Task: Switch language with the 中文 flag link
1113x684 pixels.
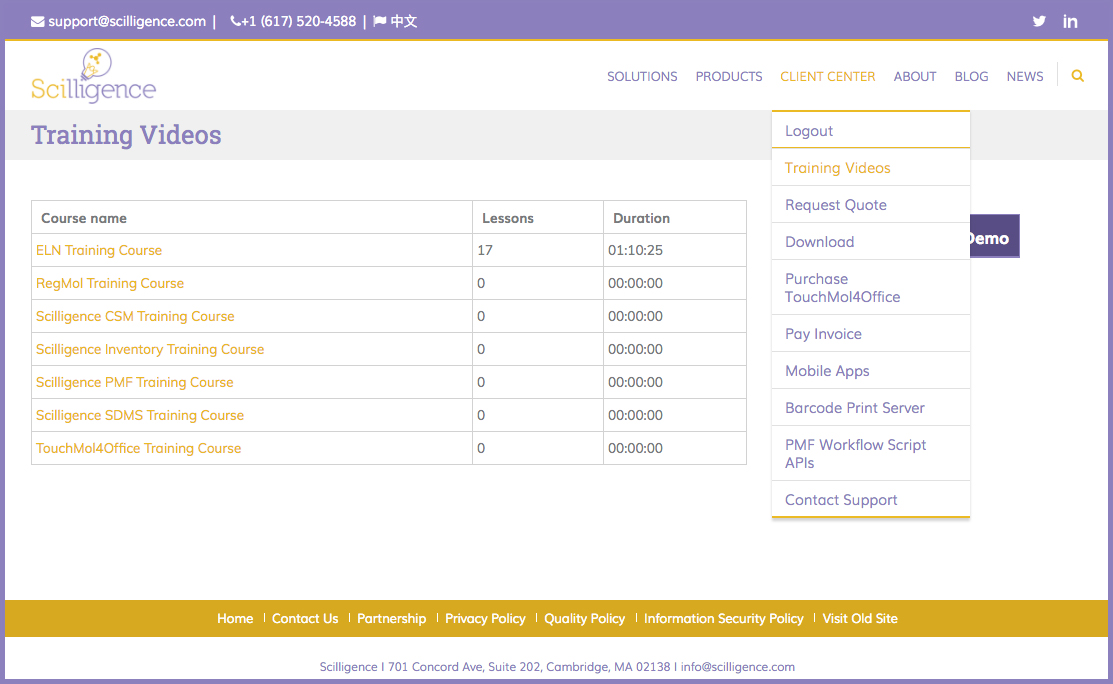Action: click(x=395, y=21)
